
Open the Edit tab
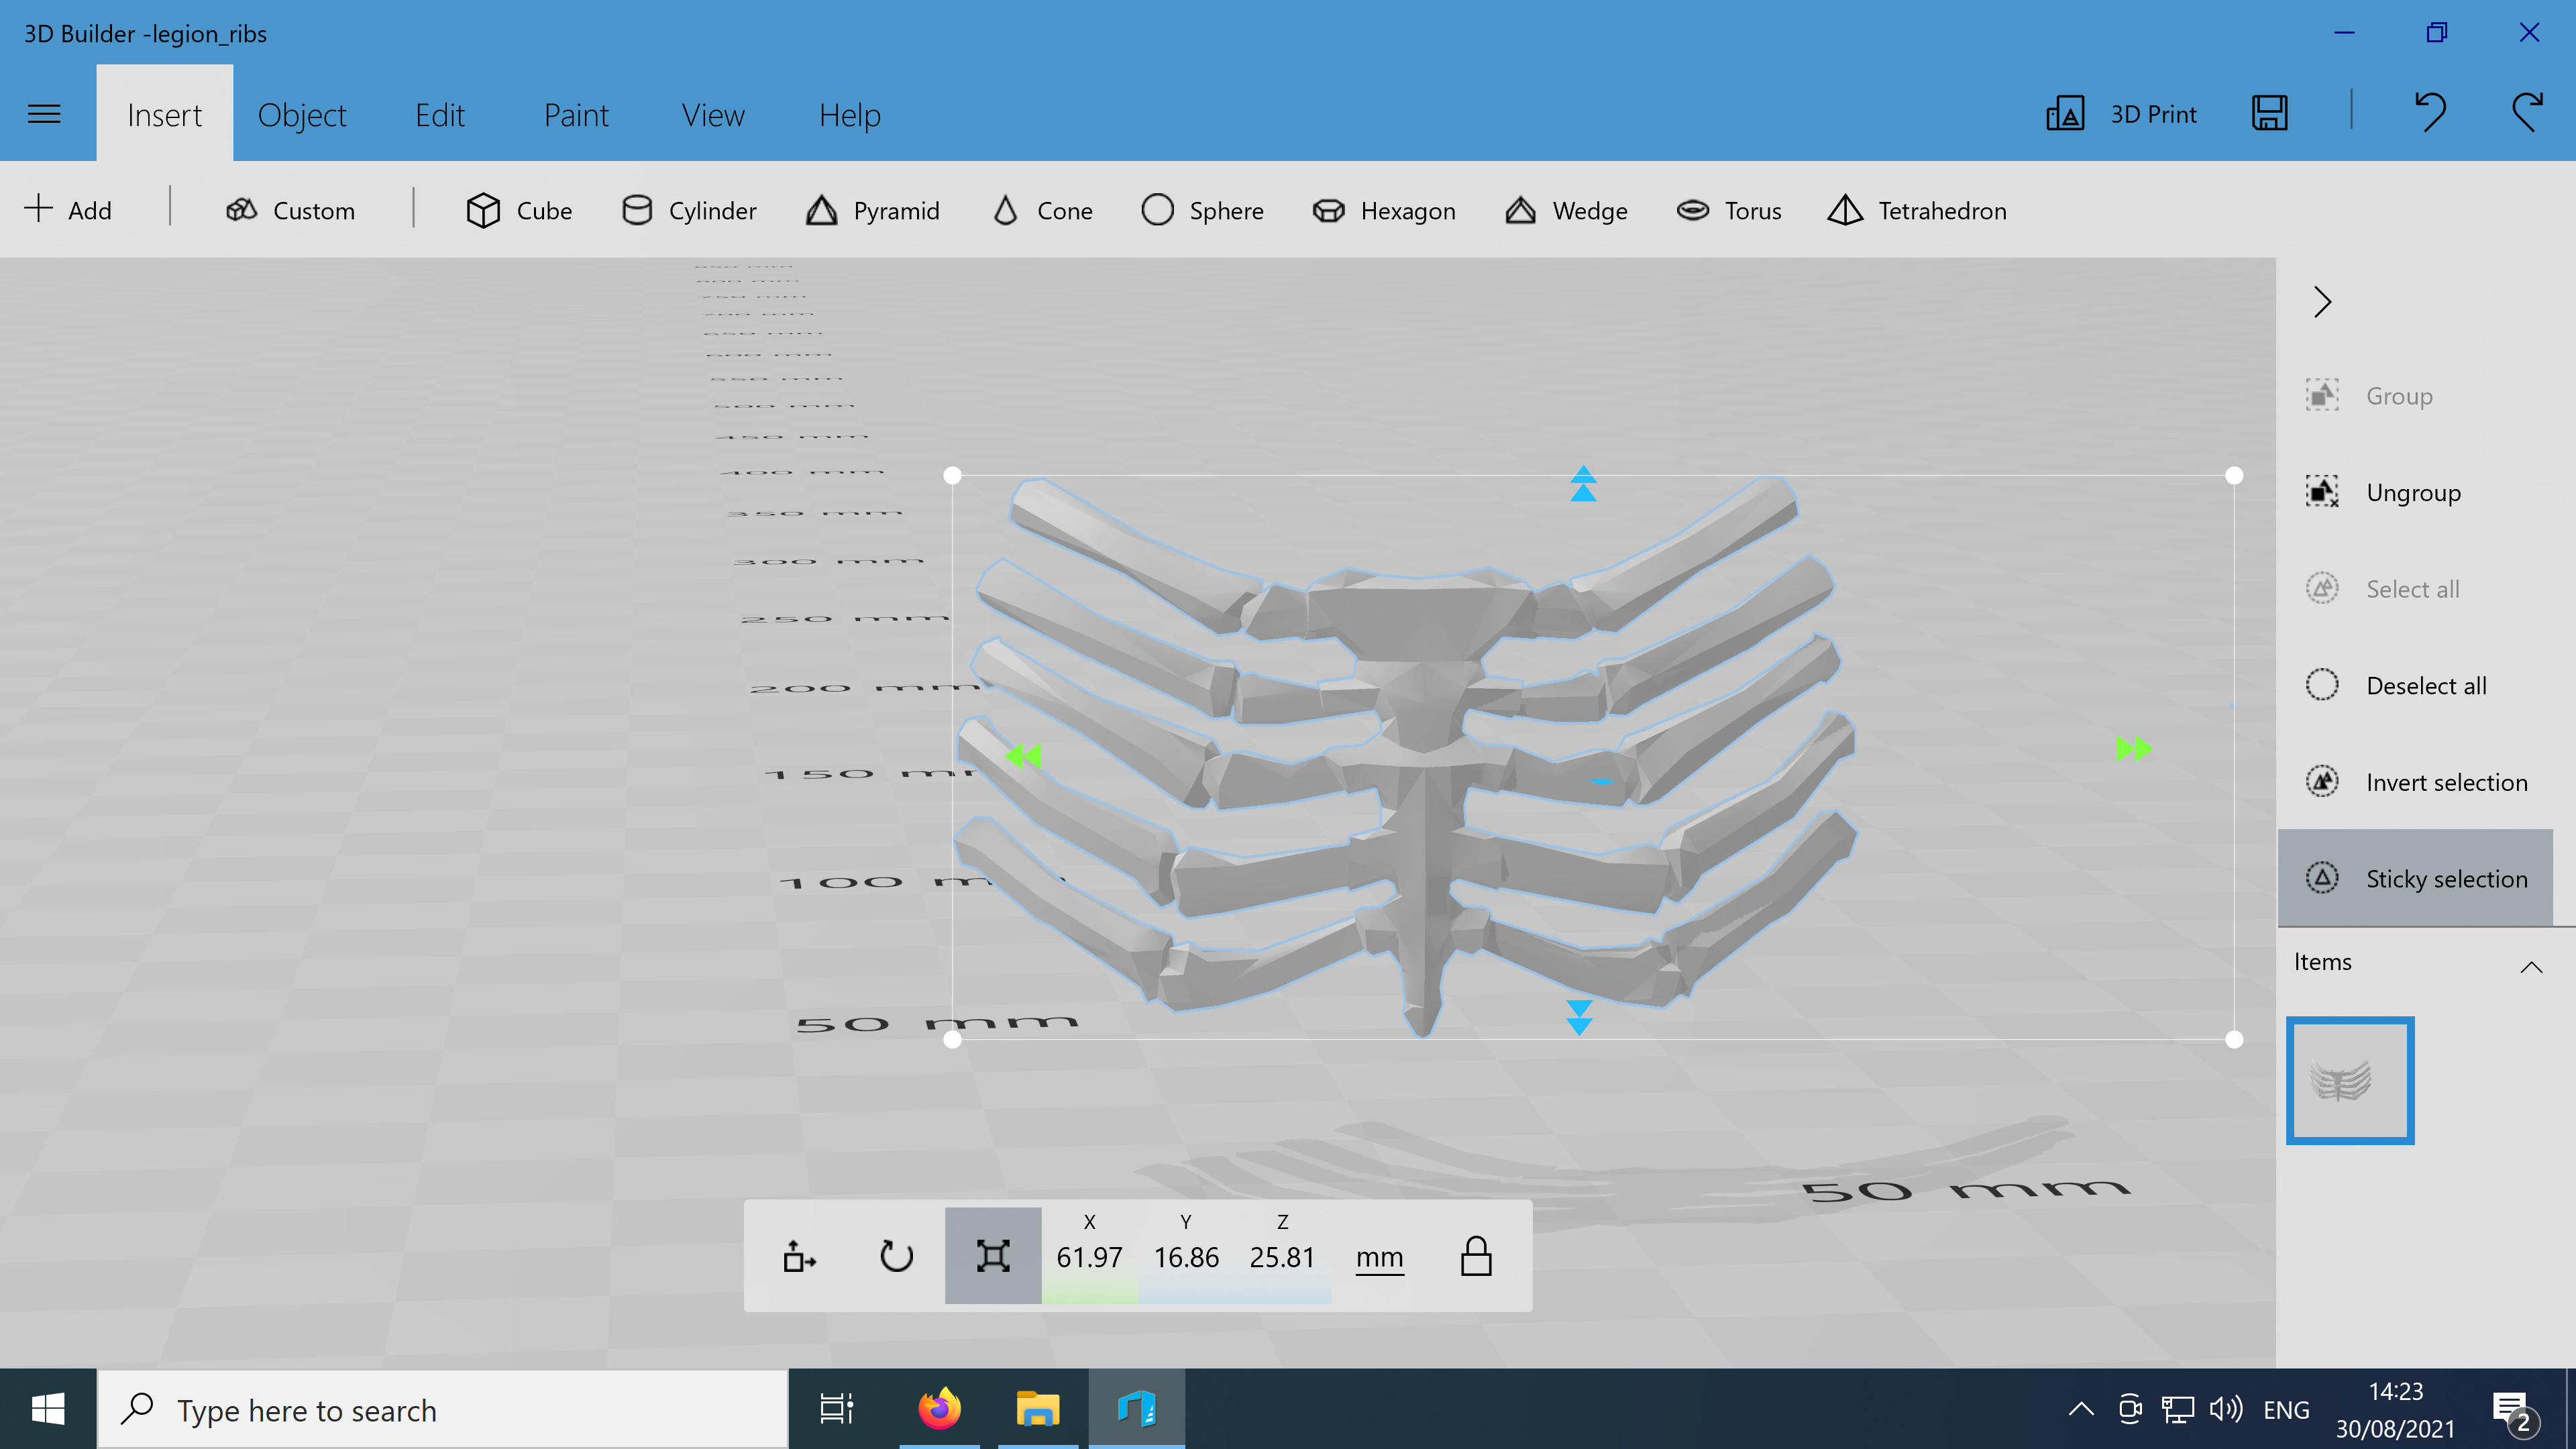440,114
